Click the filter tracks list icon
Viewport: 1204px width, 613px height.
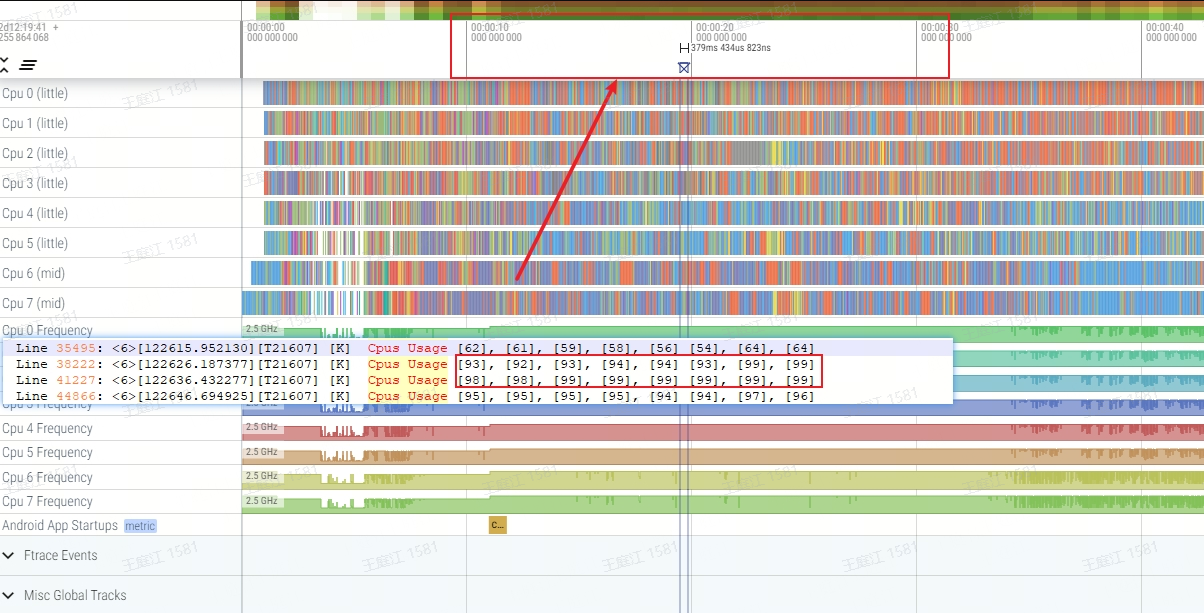point(28,65)
